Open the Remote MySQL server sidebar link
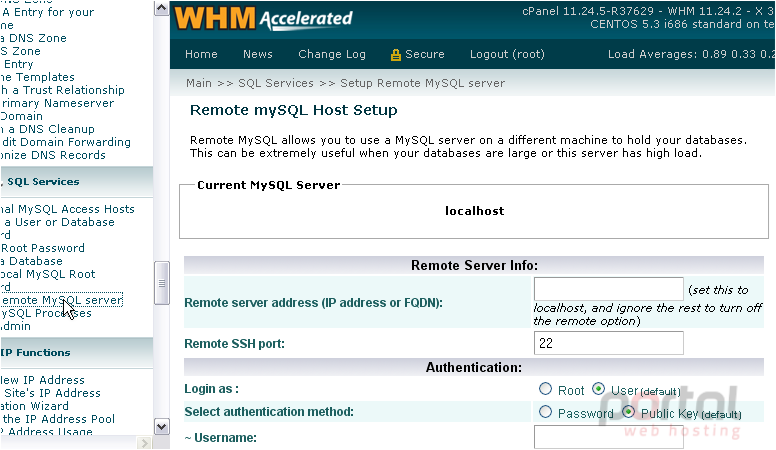This screenshot has height=450, width=776. point(61,300)
